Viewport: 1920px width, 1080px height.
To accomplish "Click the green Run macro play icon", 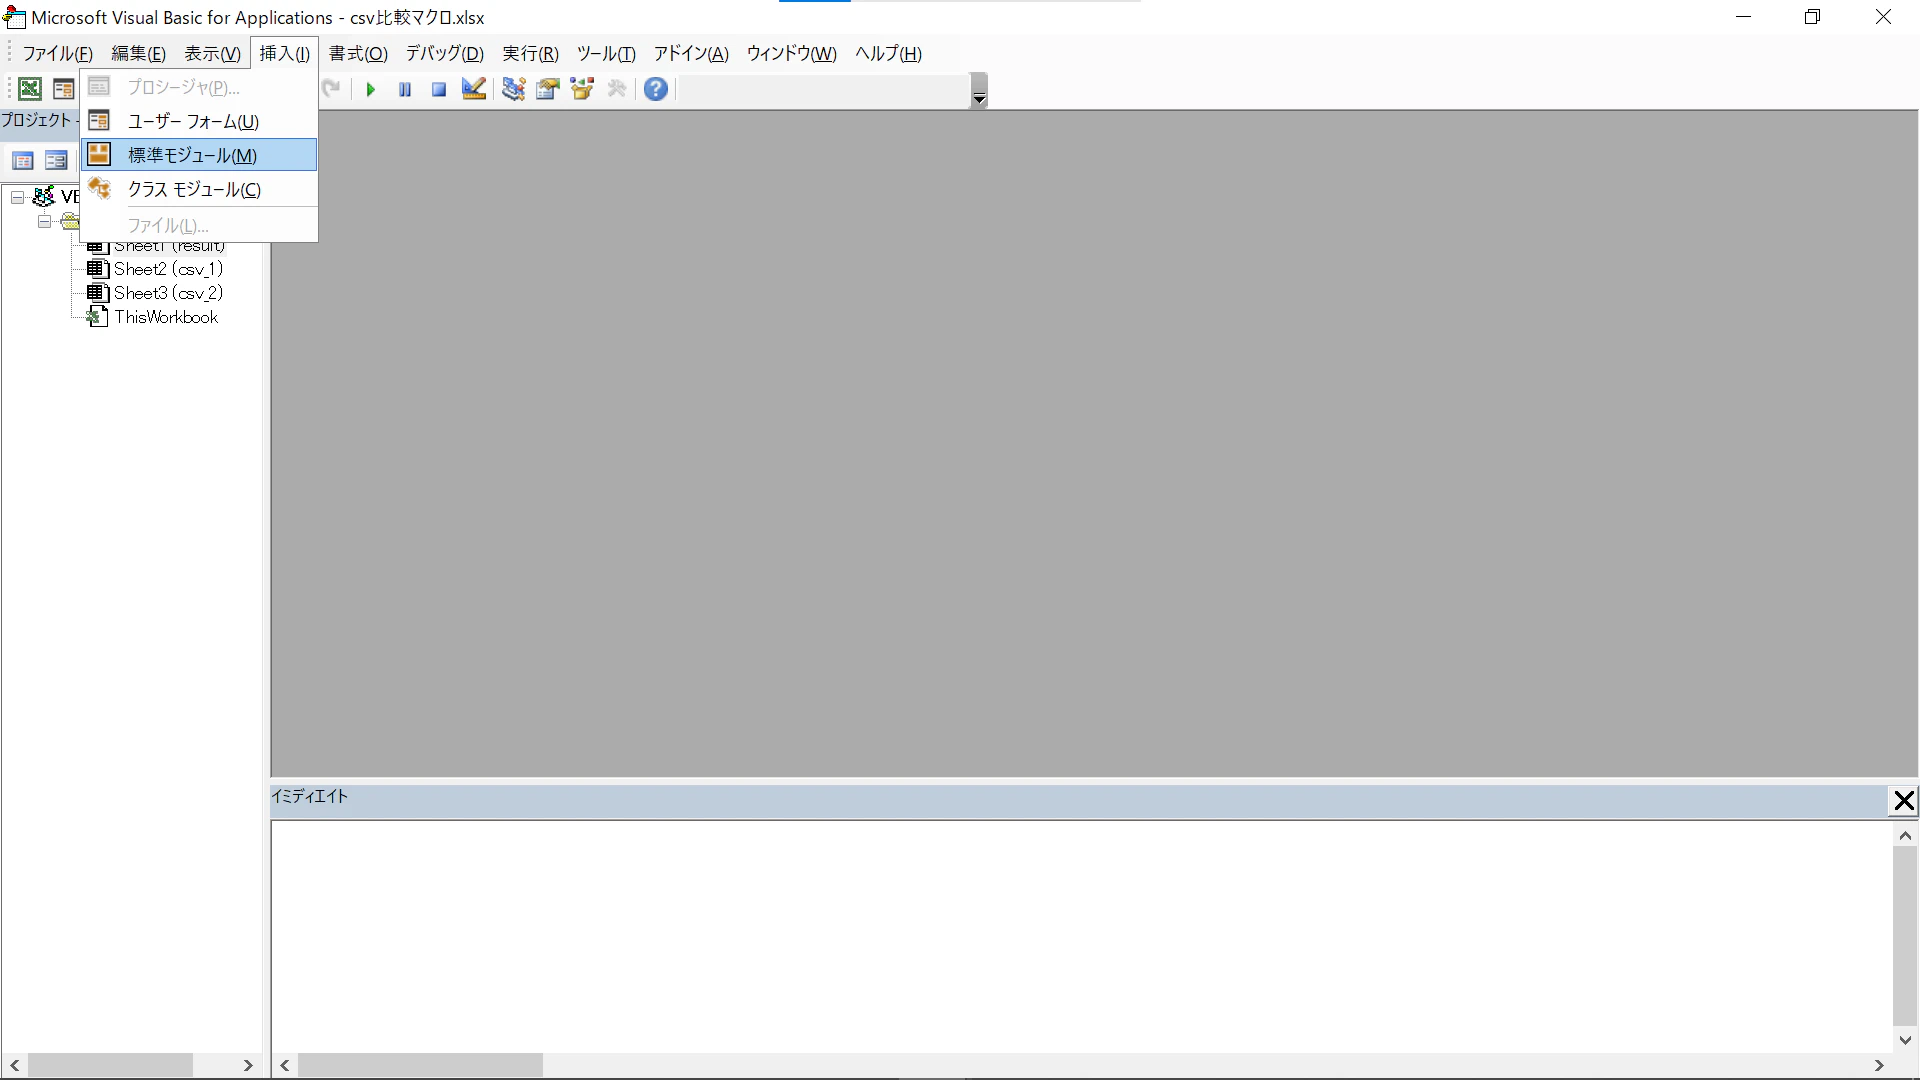I will pos(370,90).
